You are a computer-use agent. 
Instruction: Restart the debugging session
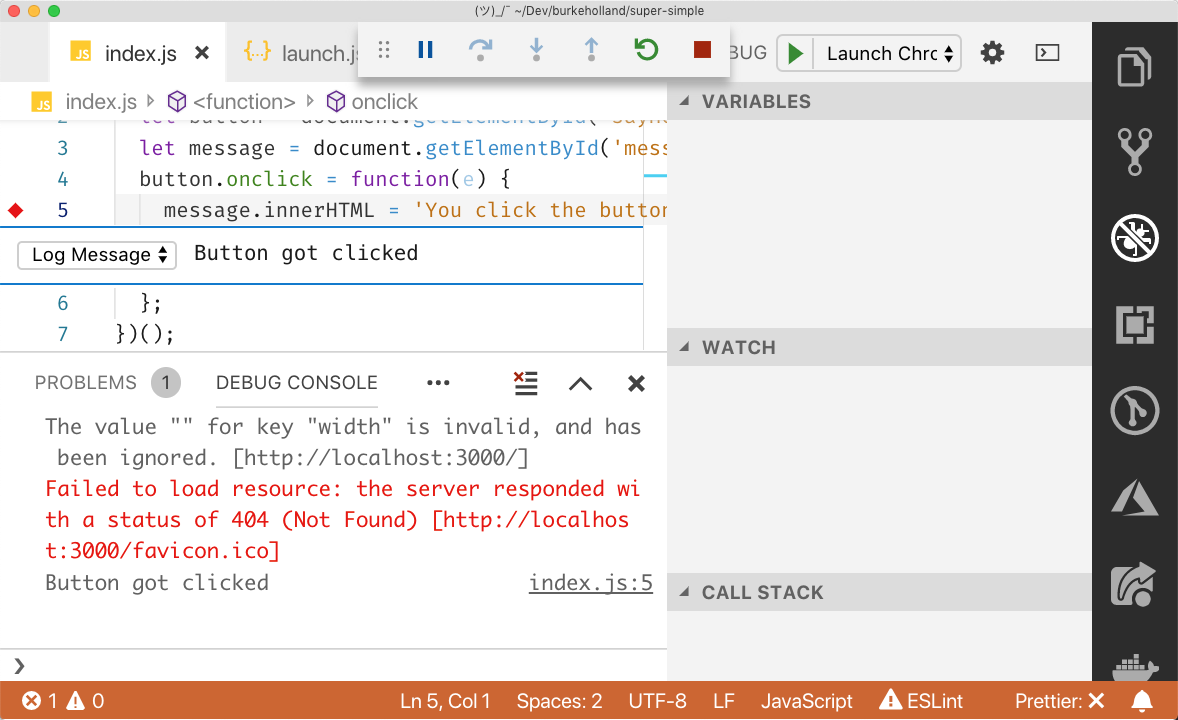pos(646,50)
